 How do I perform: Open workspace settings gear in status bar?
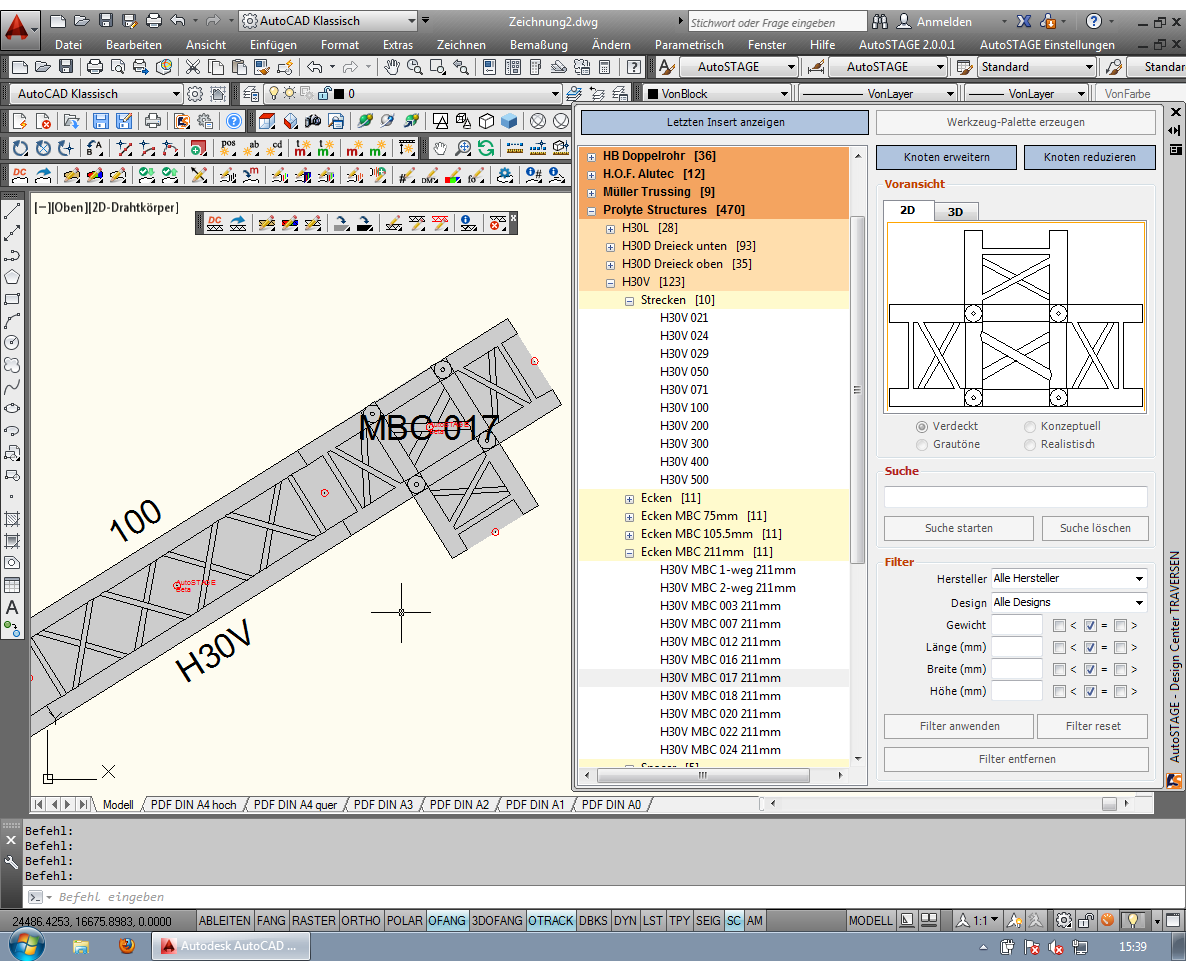1064,920
